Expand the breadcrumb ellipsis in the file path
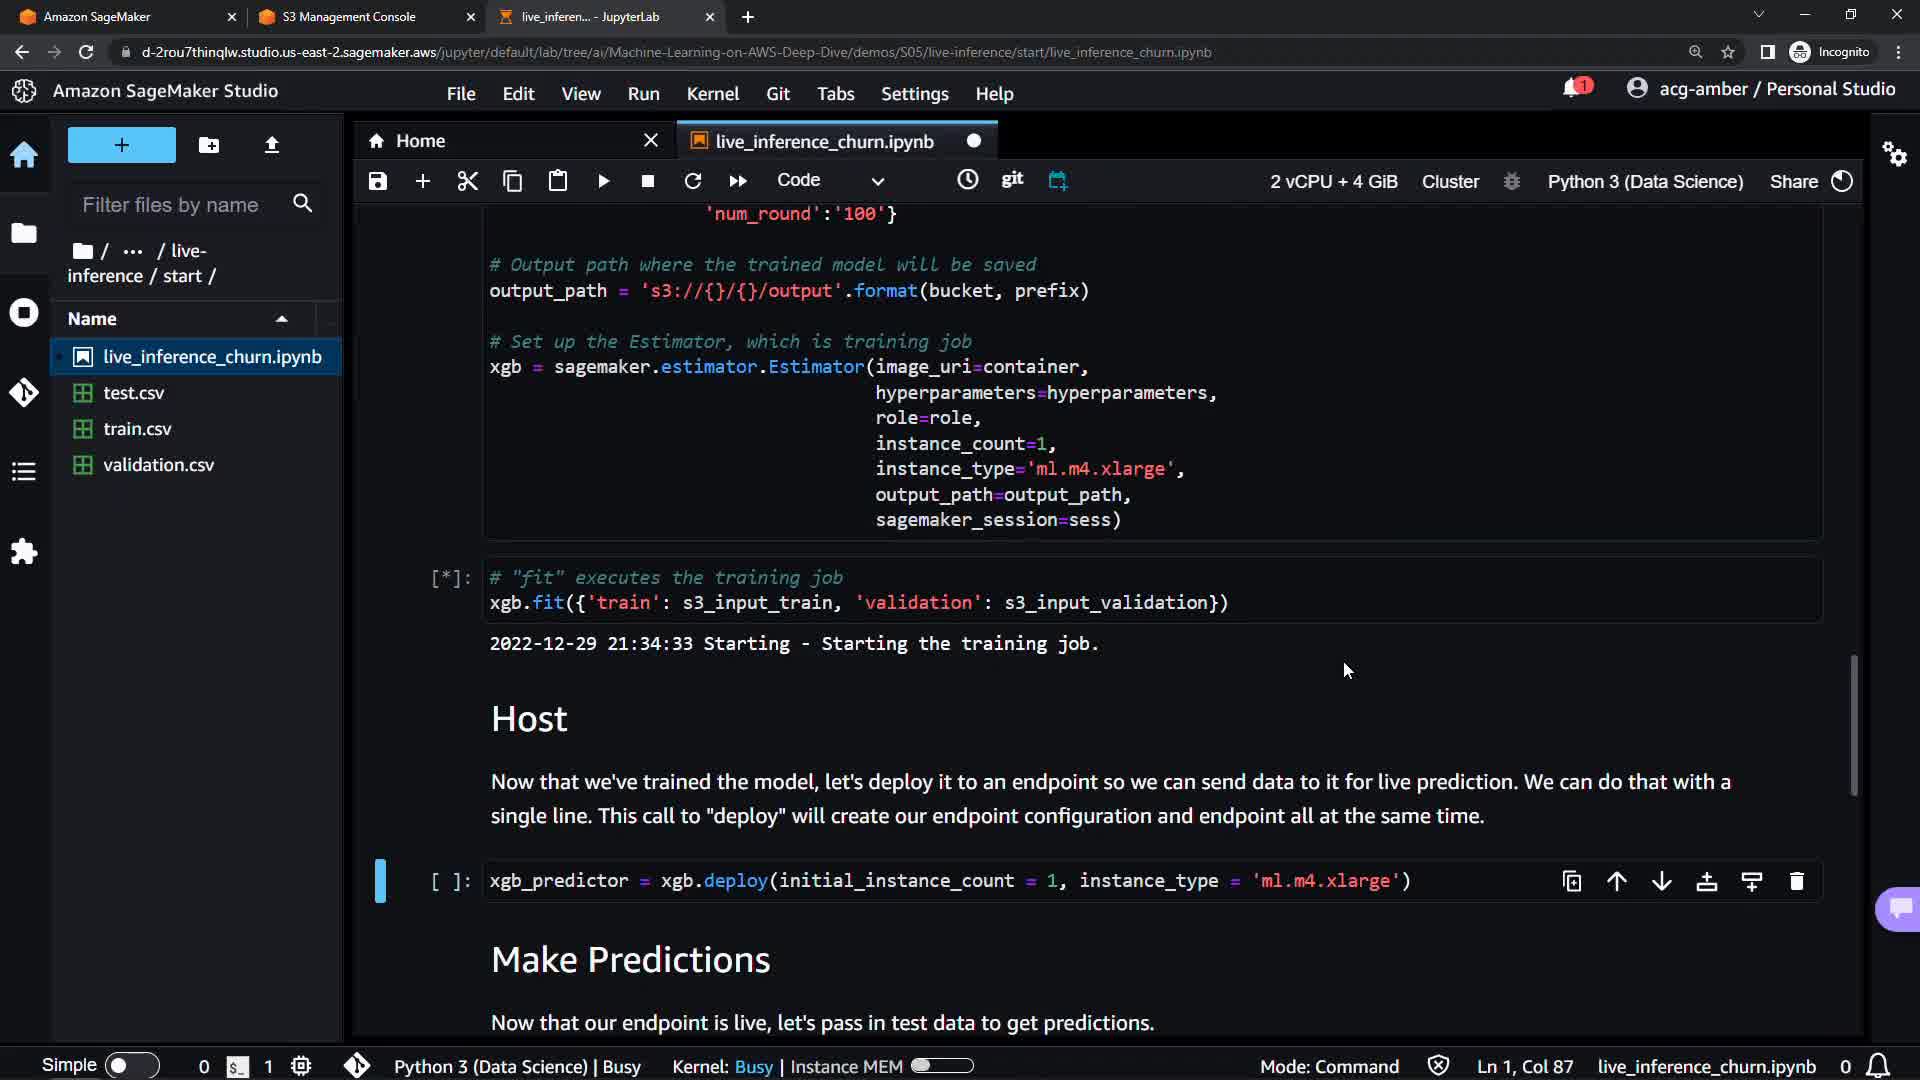The image size is (1920, 1080). coord(133,251)
